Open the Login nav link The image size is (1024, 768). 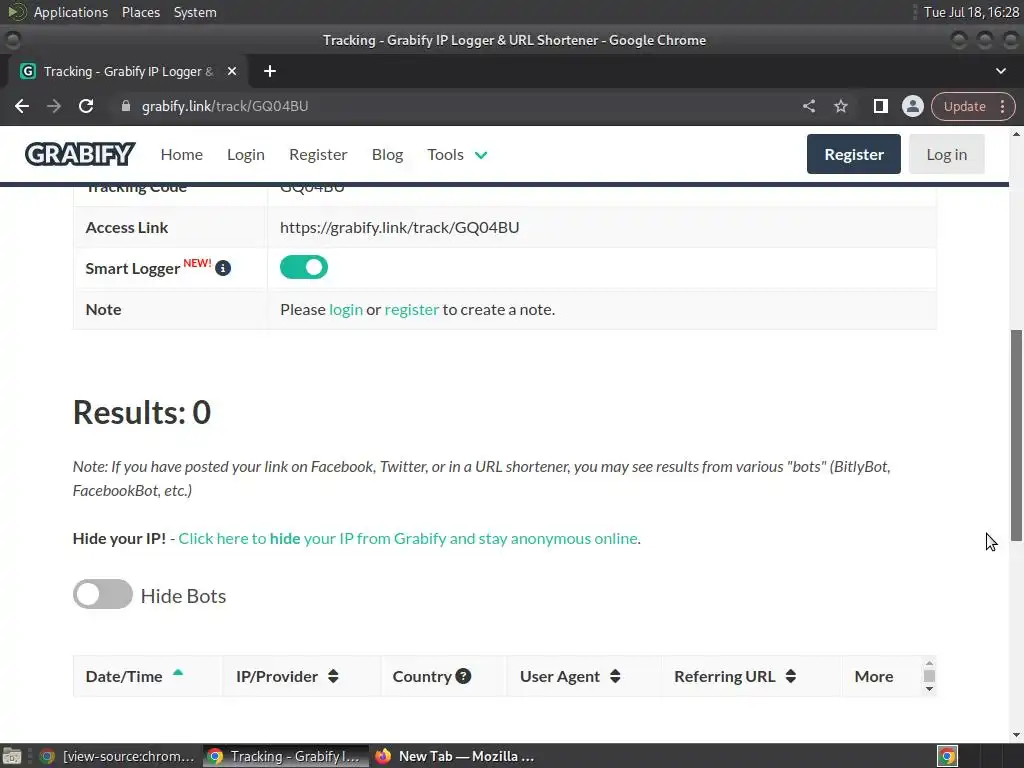coord(246,155)
